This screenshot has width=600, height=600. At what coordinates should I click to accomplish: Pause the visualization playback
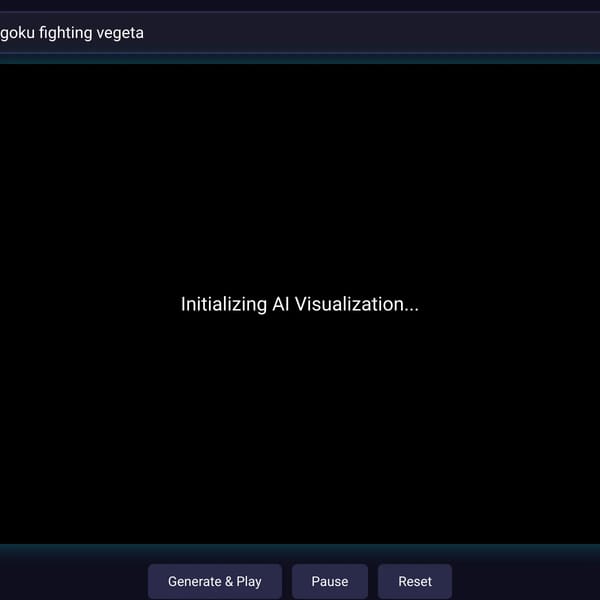pos(330,581)
